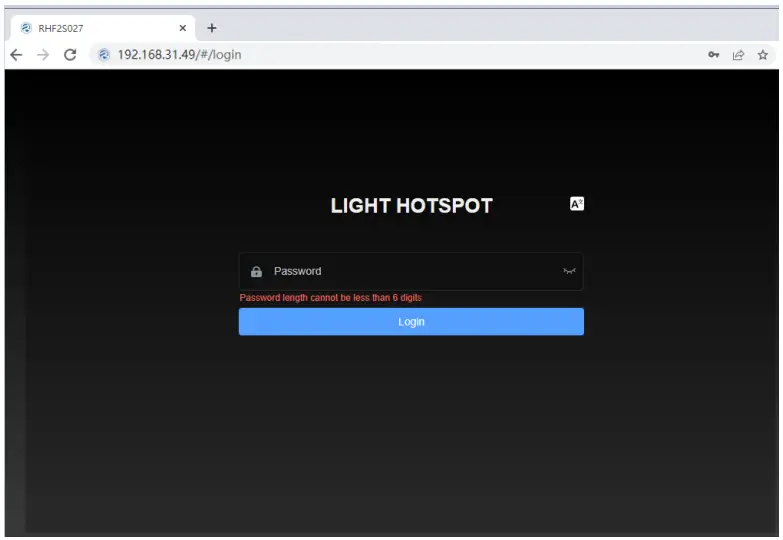The height and width of the screenshot is (540, 783).
Task: Click the address bar URL 192.168.31.49/#/login
Action: 179,55
